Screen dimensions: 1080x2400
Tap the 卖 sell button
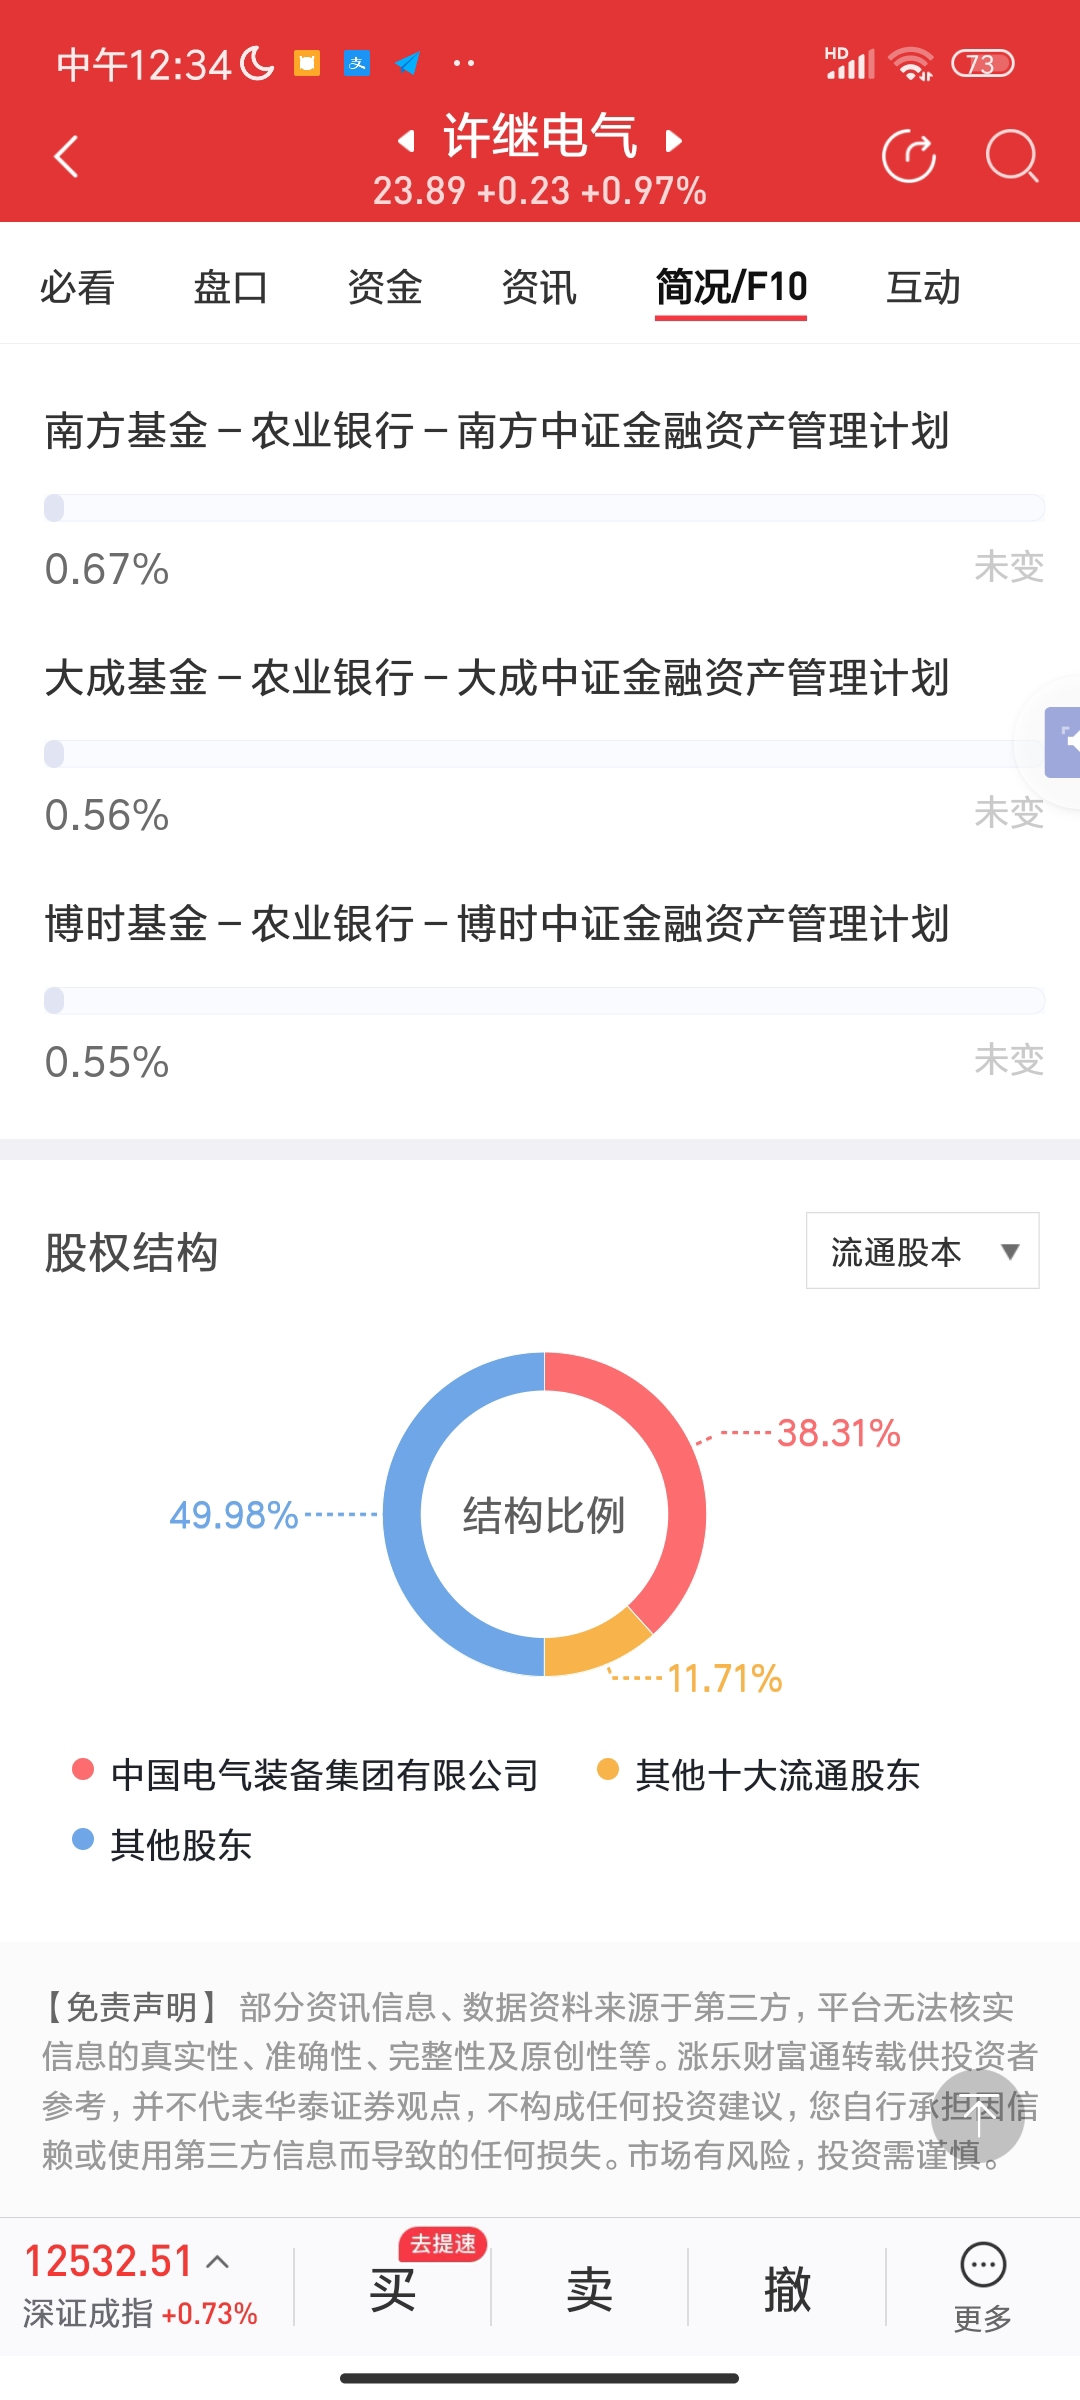pyautogui.click(x=590, y=2289)
